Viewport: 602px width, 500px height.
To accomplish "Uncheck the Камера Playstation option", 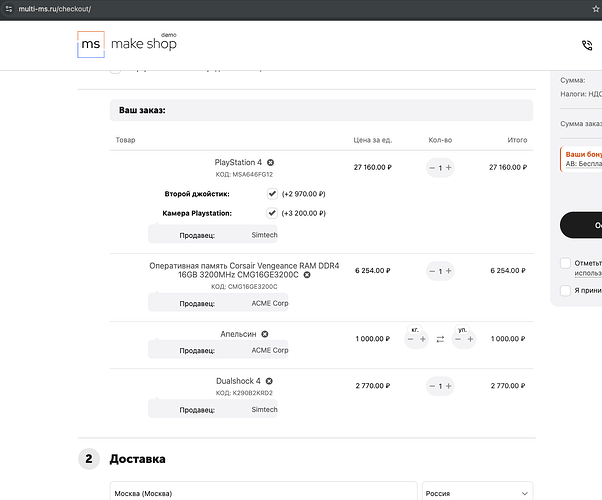I will pos(272,213).
